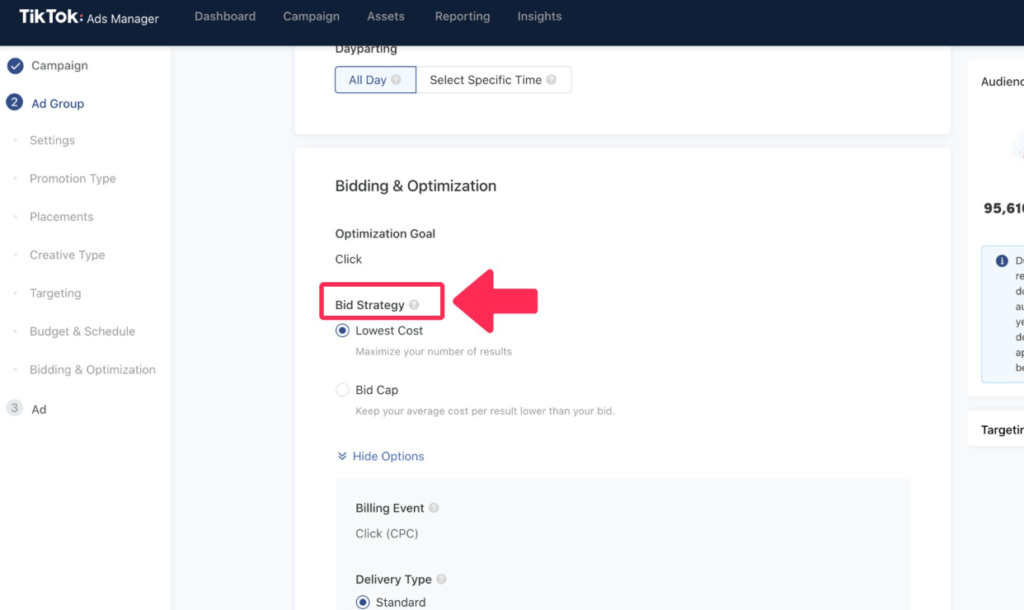Click the Campaign step checkmark icon
The image size is (1024, 610).
[15, 66]
